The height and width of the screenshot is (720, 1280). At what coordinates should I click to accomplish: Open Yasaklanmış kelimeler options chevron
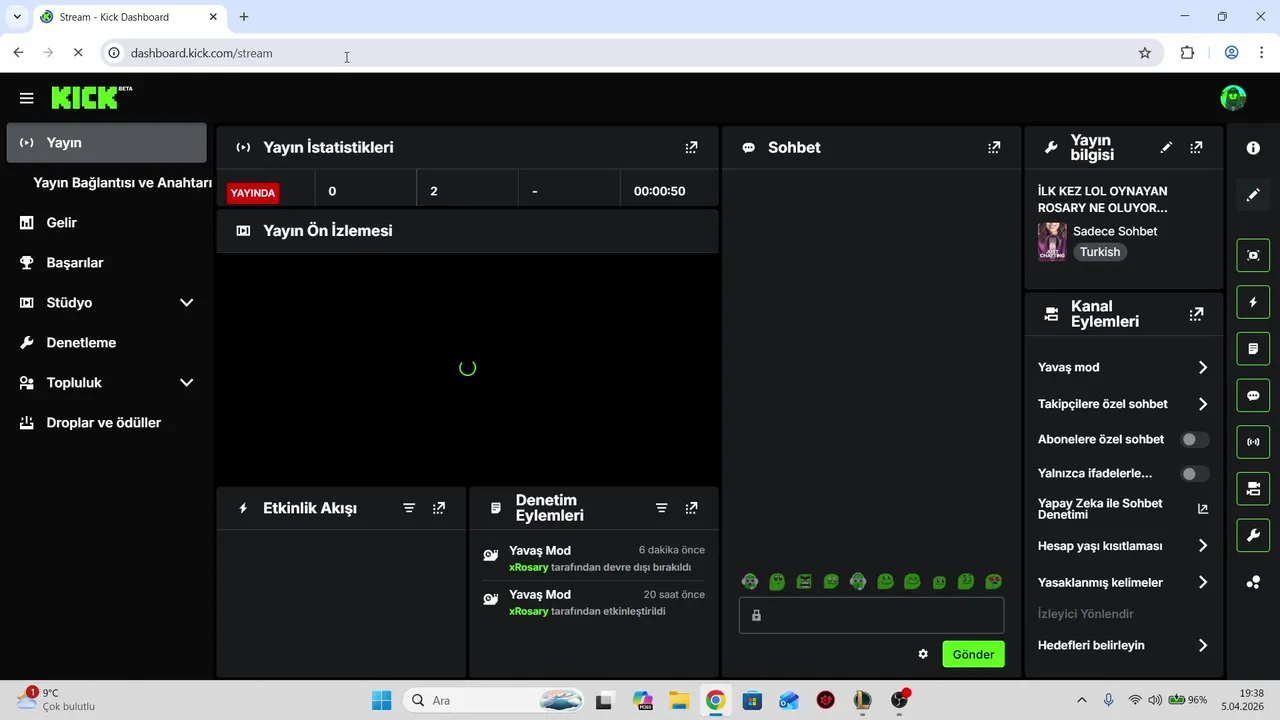coord(1203,582)
